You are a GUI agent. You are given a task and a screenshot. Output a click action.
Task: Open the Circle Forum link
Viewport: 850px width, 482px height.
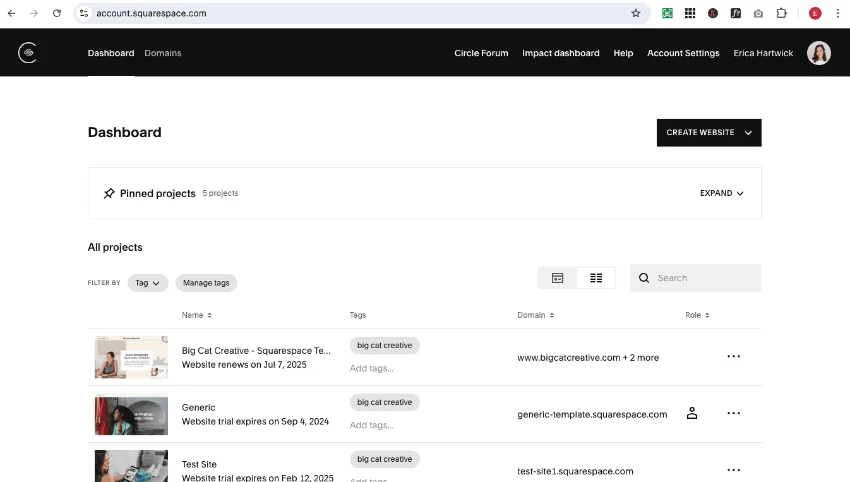point(481,53)
